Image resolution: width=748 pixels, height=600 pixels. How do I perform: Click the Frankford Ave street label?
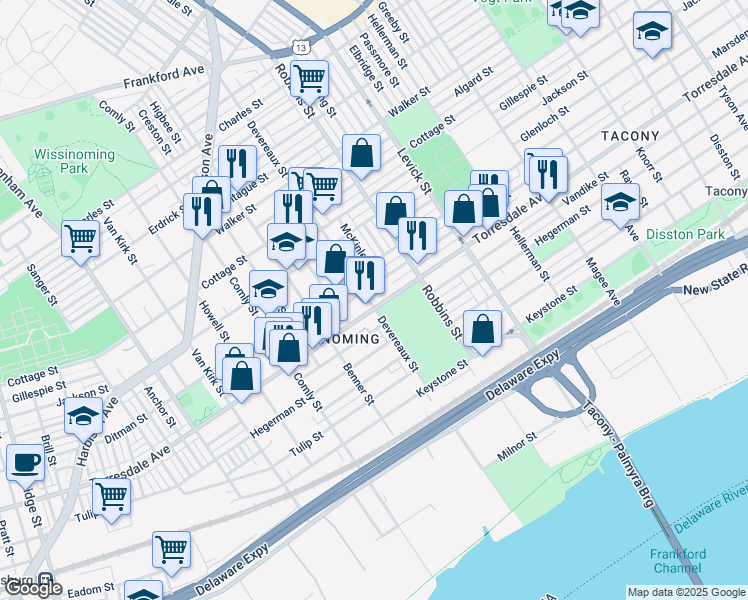164,76
